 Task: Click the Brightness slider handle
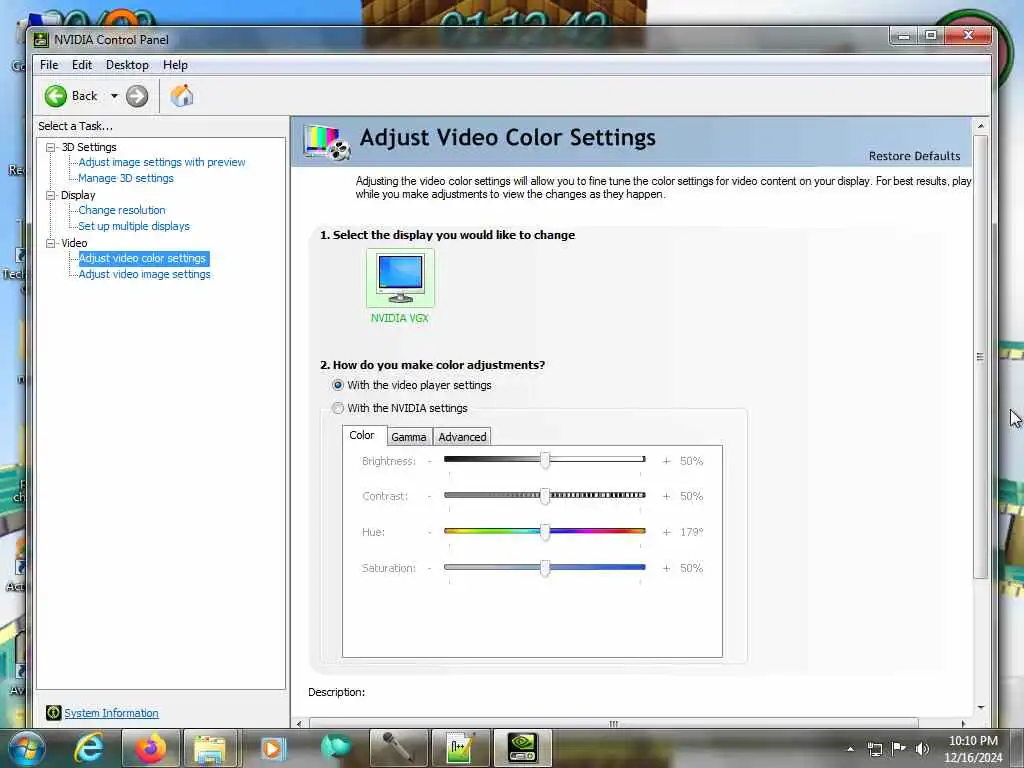pos(545,460)
